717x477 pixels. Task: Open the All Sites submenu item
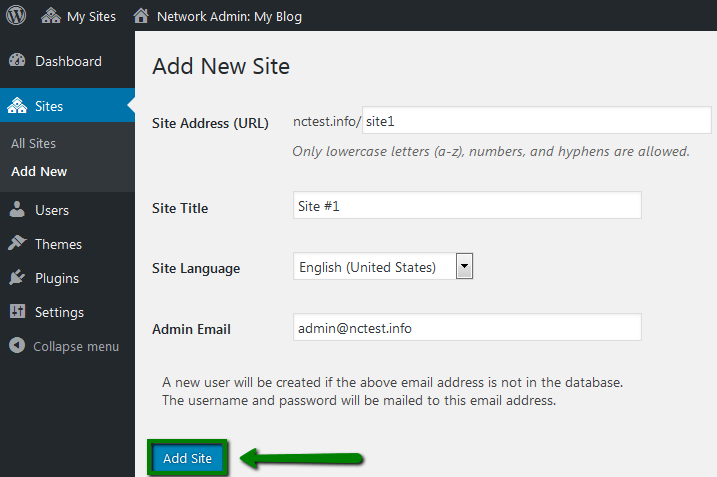[33, 144]
